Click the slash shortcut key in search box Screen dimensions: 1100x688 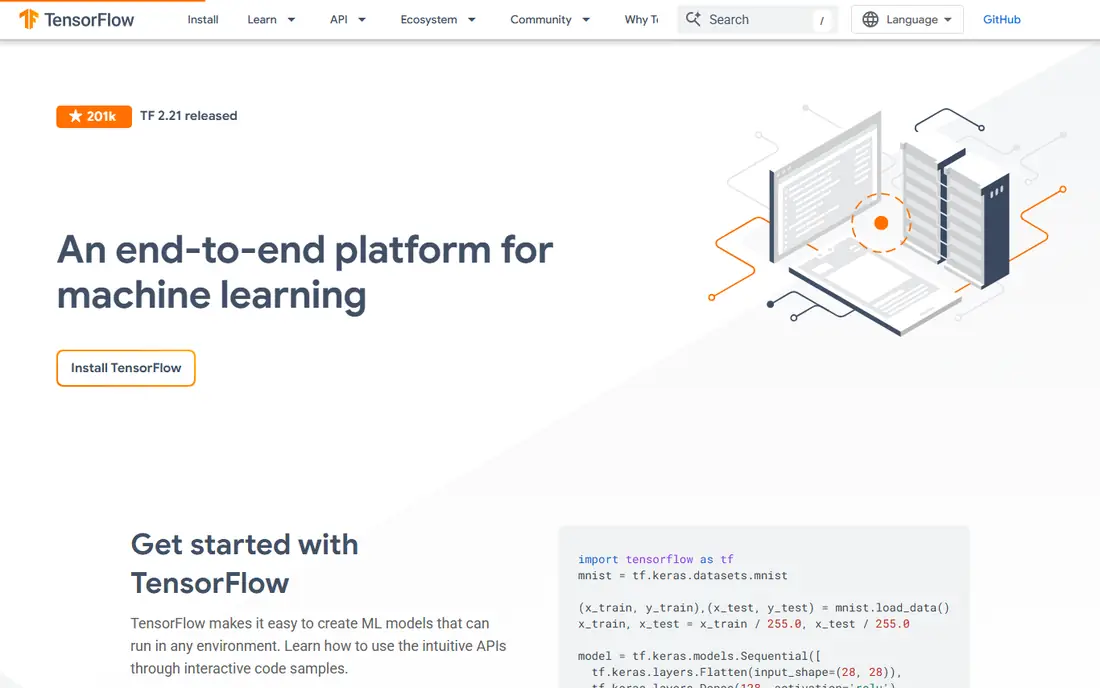click(x=821, y=20)
